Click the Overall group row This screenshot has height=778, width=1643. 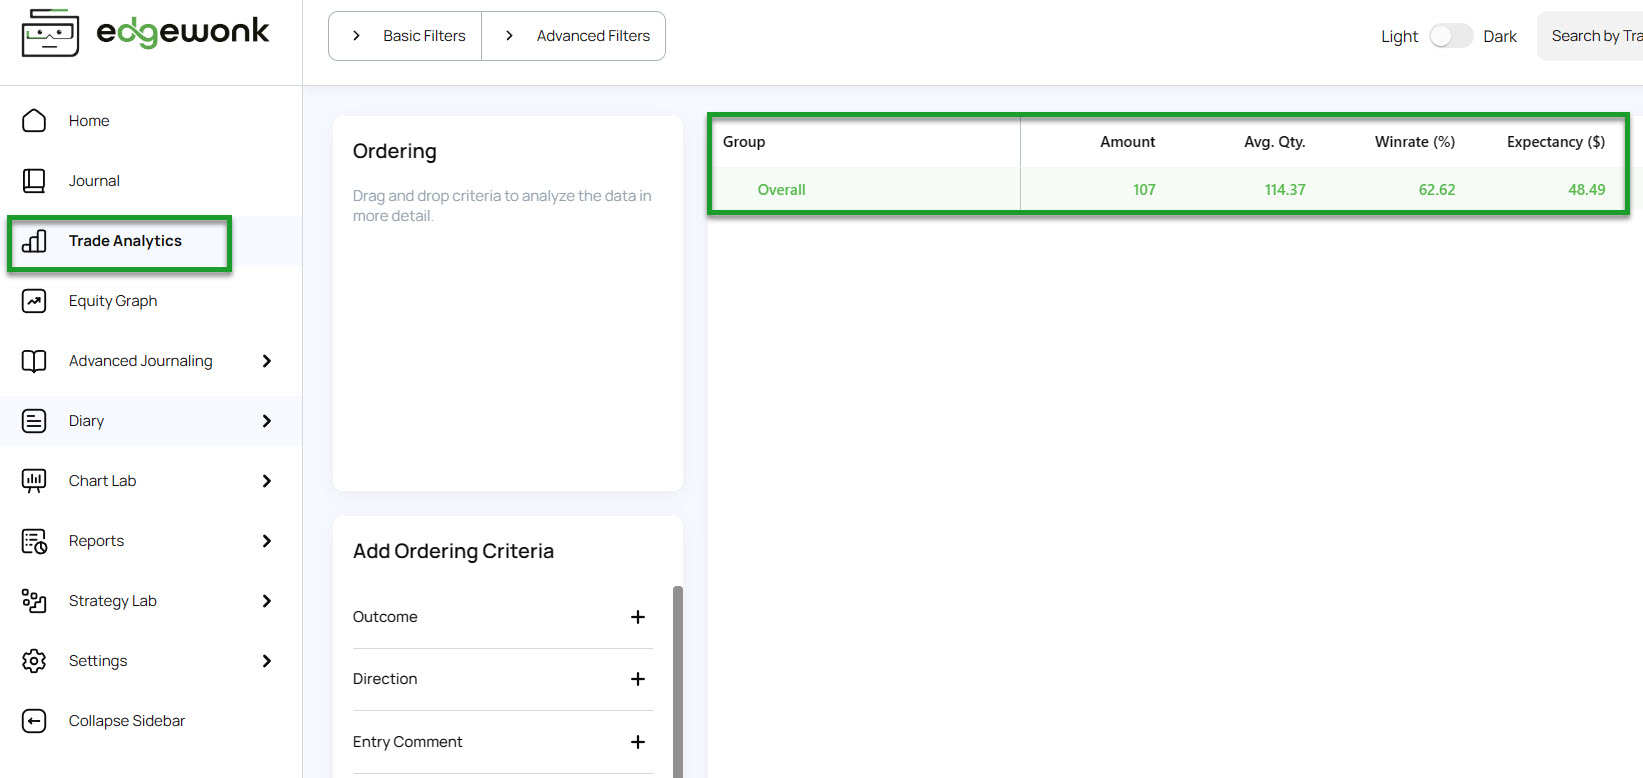click(1168, 190)
